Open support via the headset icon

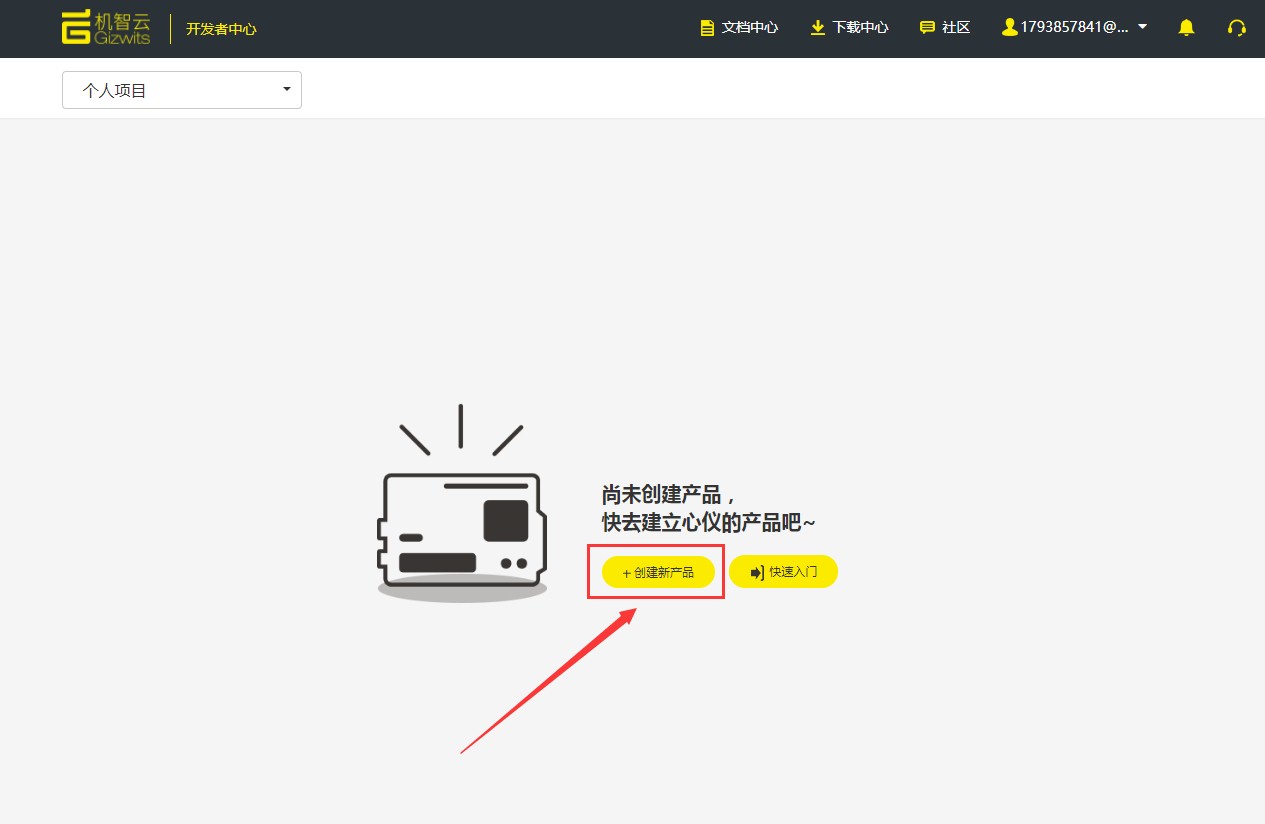point(1237,28)
